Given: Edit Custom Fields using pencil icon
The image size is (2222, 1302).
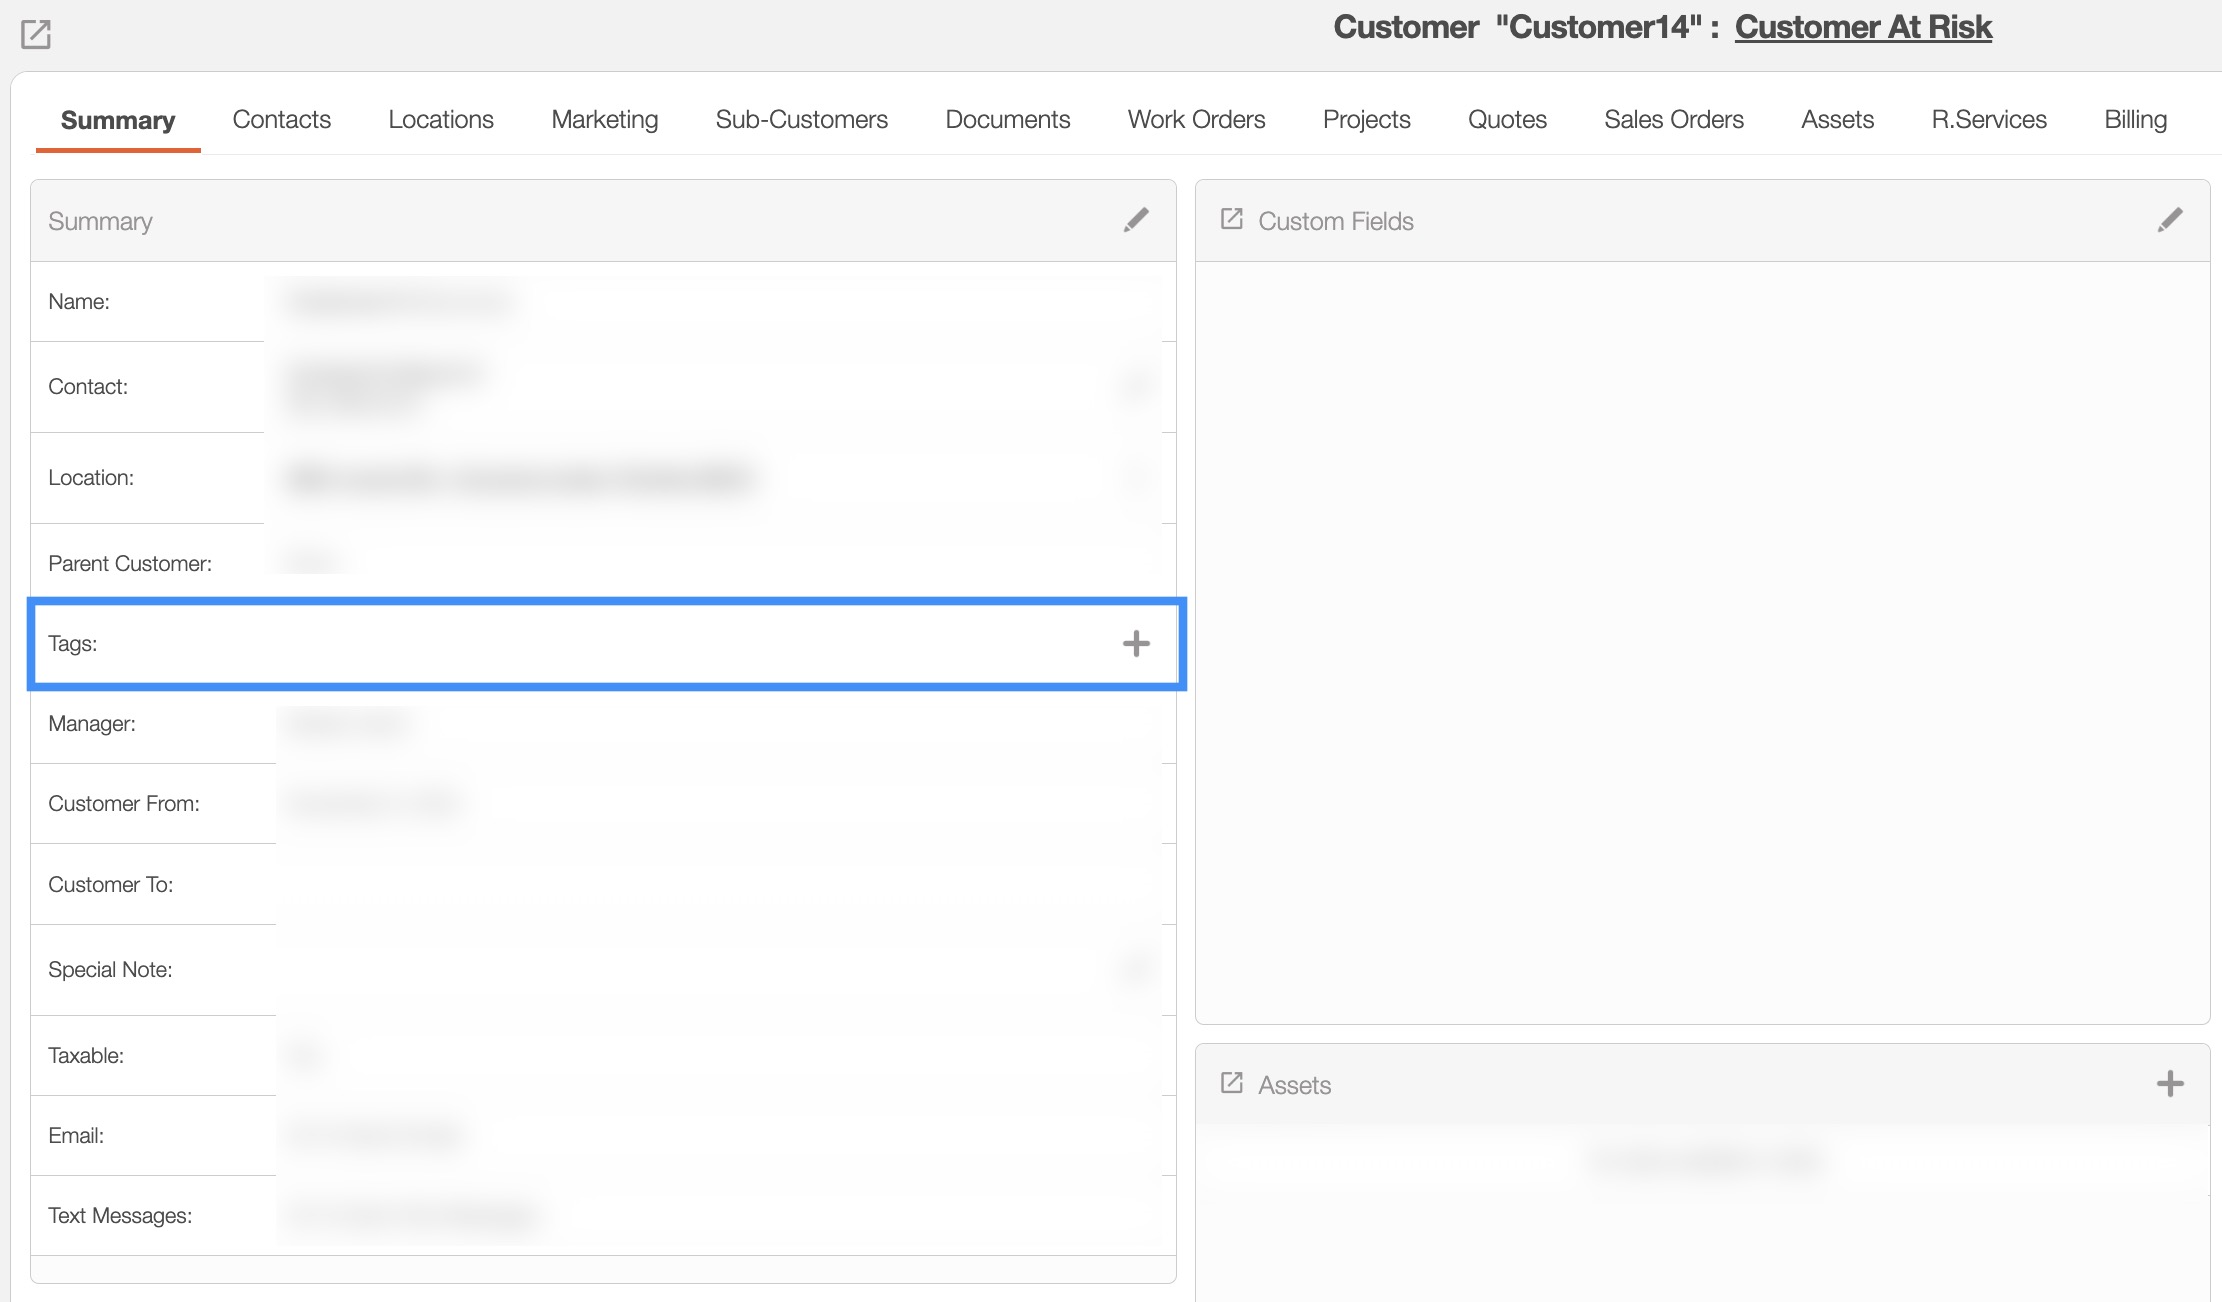Looking at the screenshot, I should coord(2169,220).
